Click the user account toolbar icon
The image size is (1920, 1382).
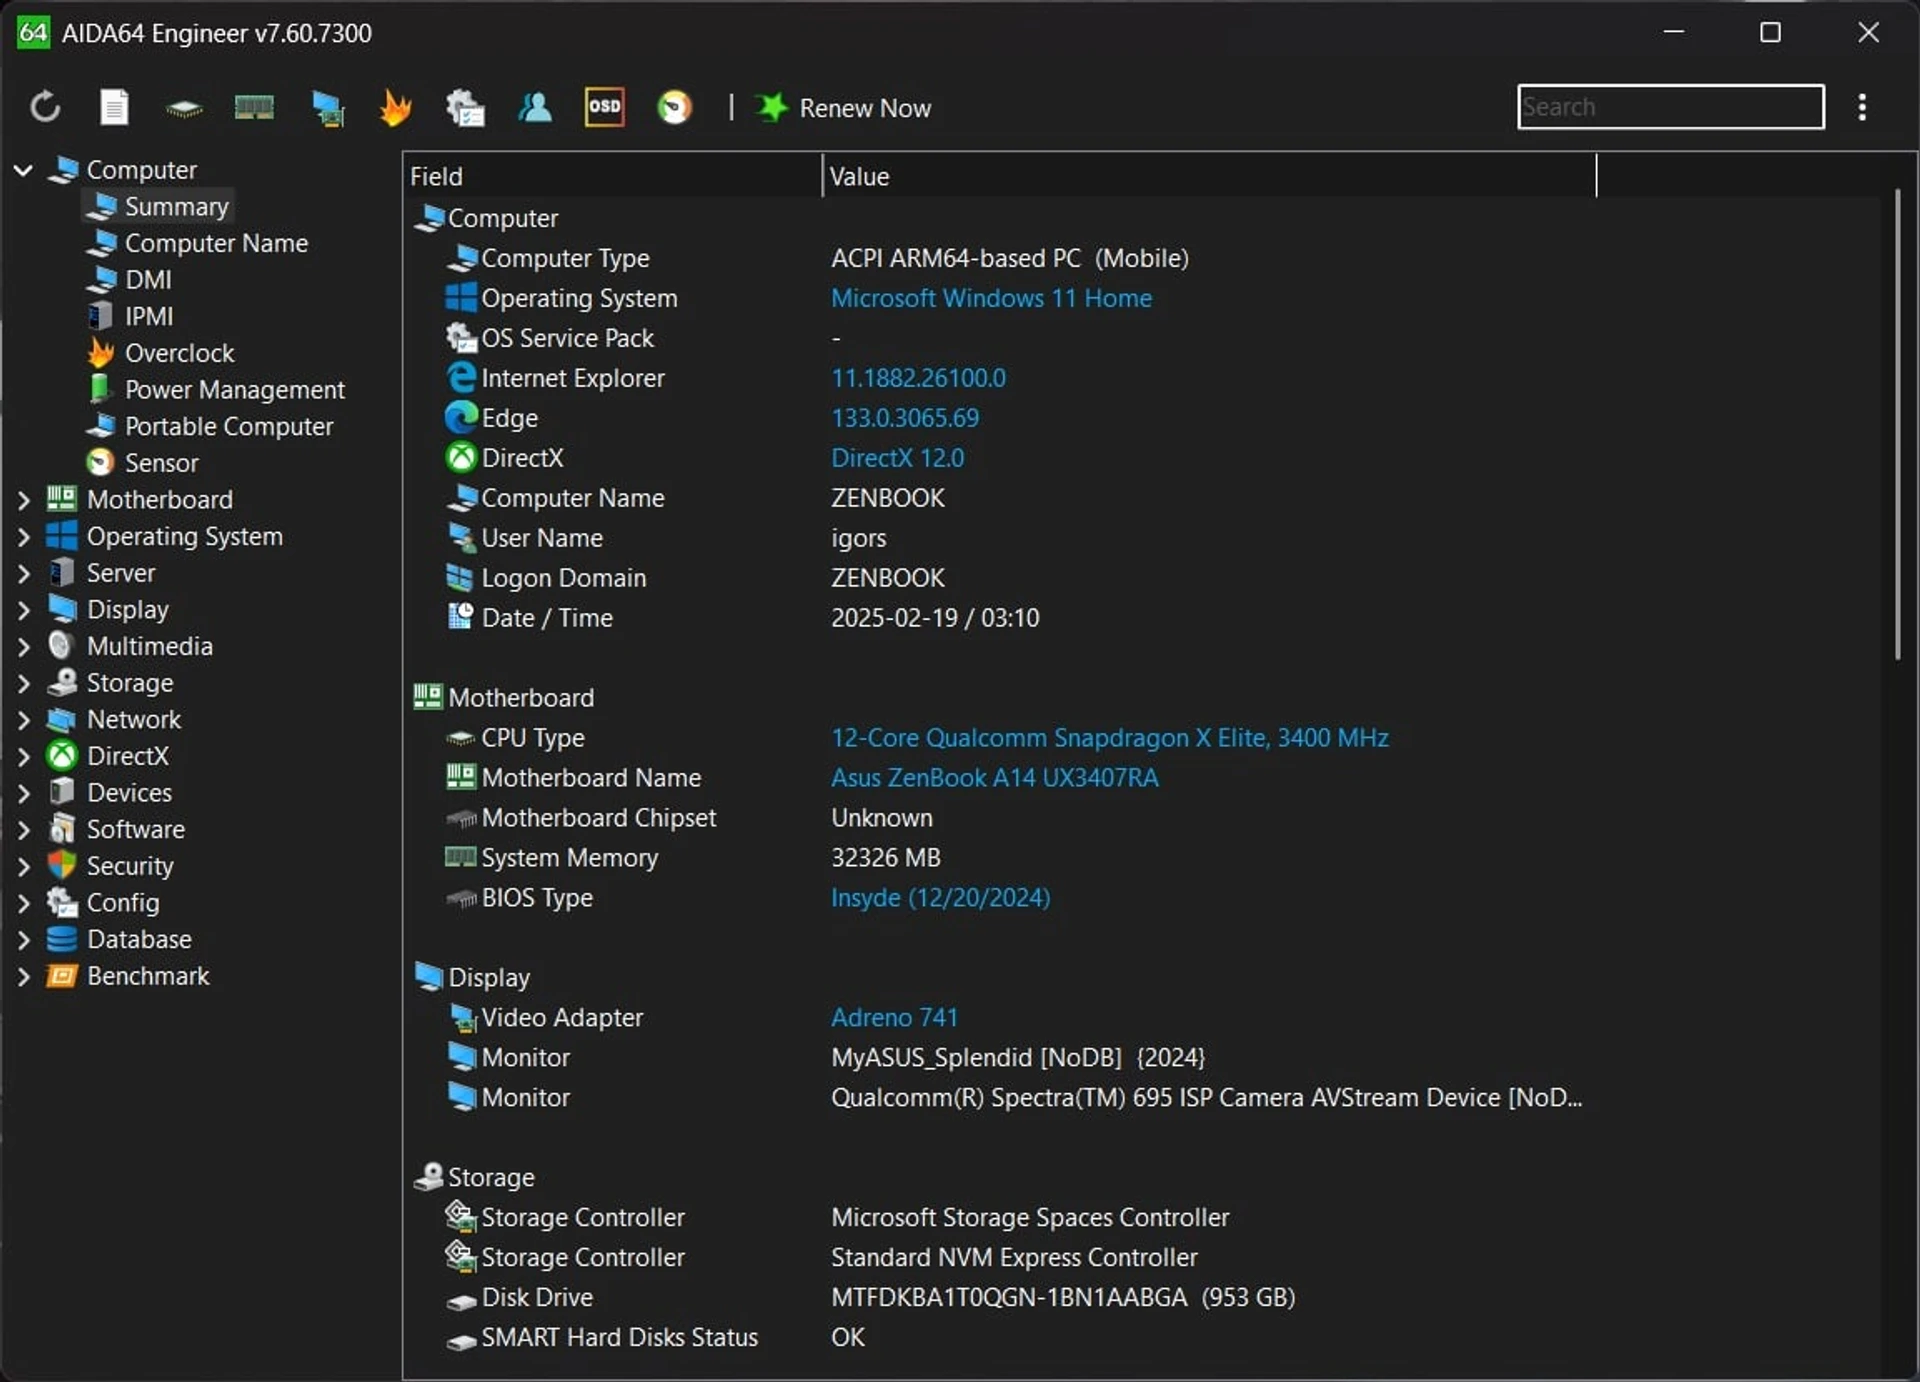tap(535, 107)
